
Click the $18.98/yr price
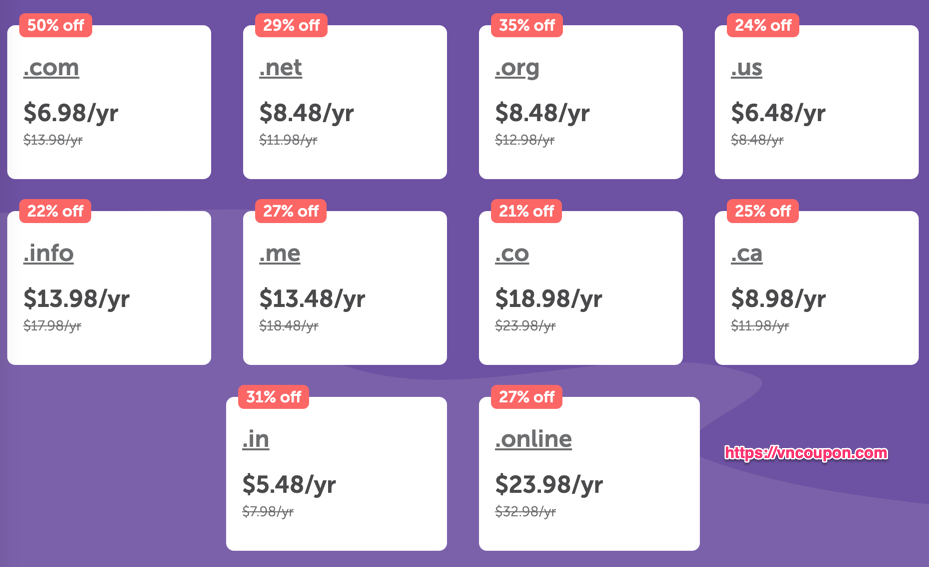[549, 299]
